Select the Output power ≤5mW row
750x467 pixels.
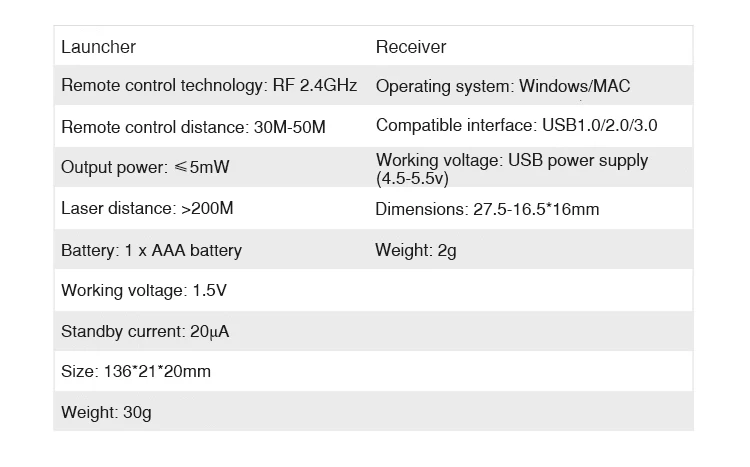pos(374,167)
